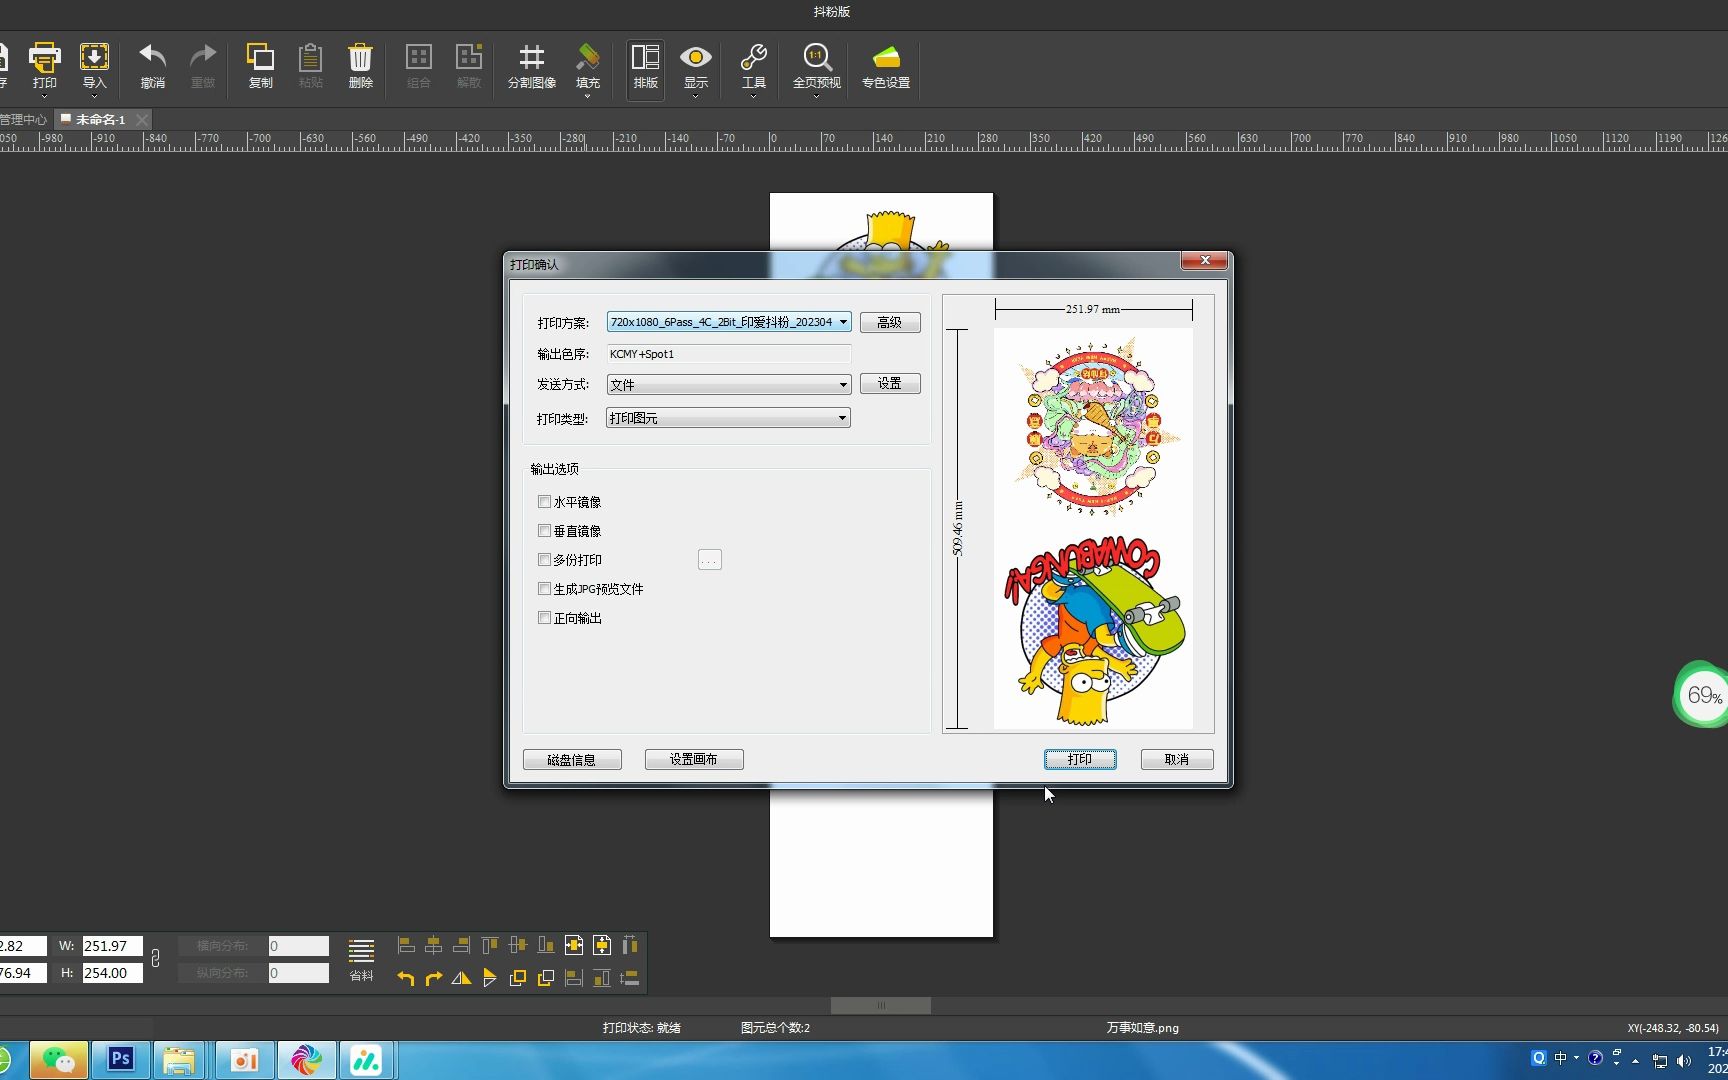The image size is (1728, 1080).
Task: Click the align horizontal centers icon
Action: (x=434, y=945)
